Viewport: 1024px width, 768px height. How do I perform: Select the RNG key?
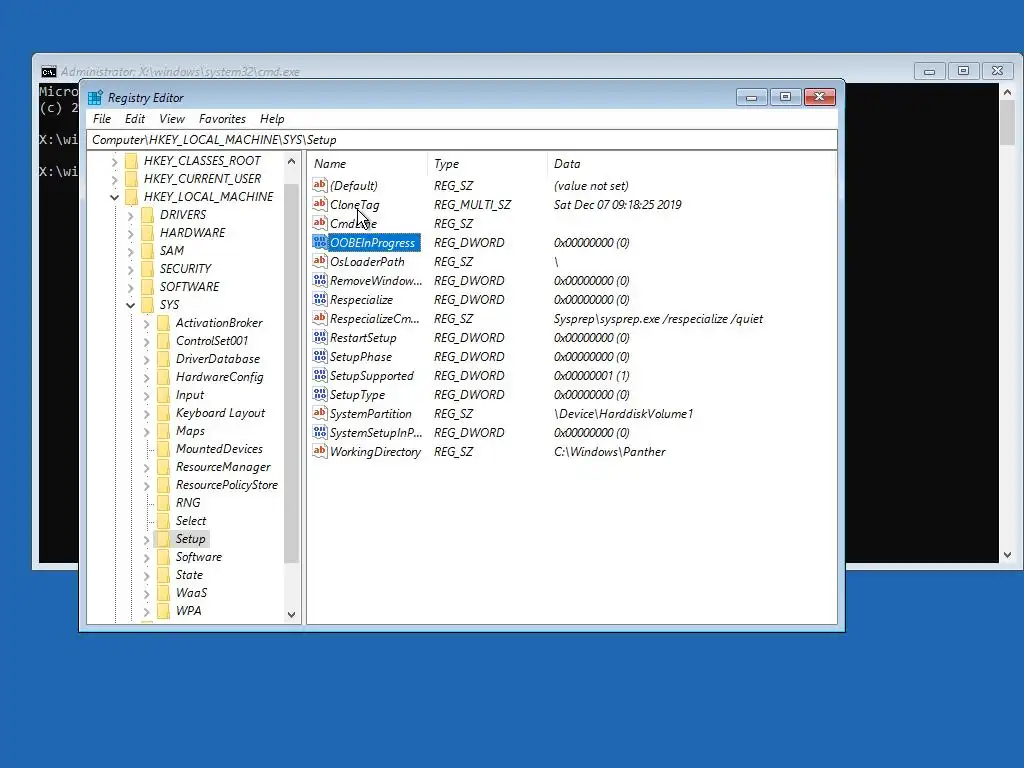pyautogui.click(x=188, y=503)
